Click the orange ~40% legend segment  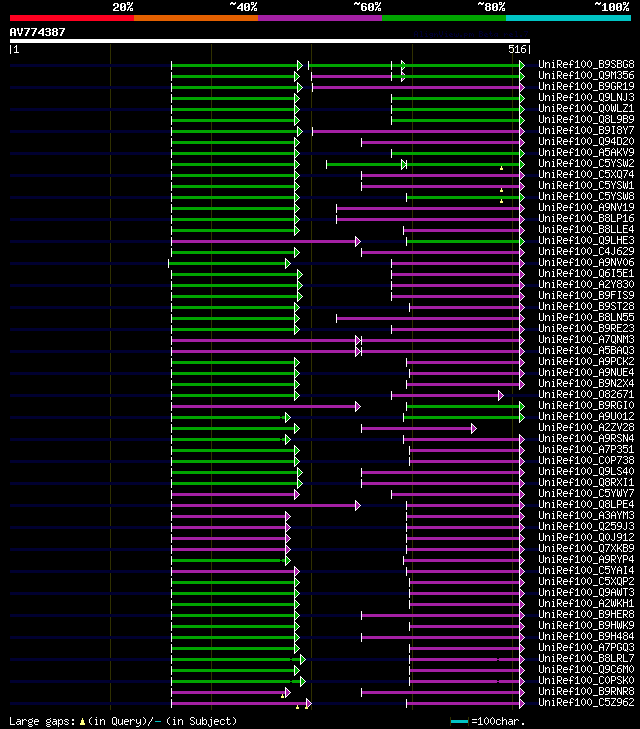tap(196, 18)
